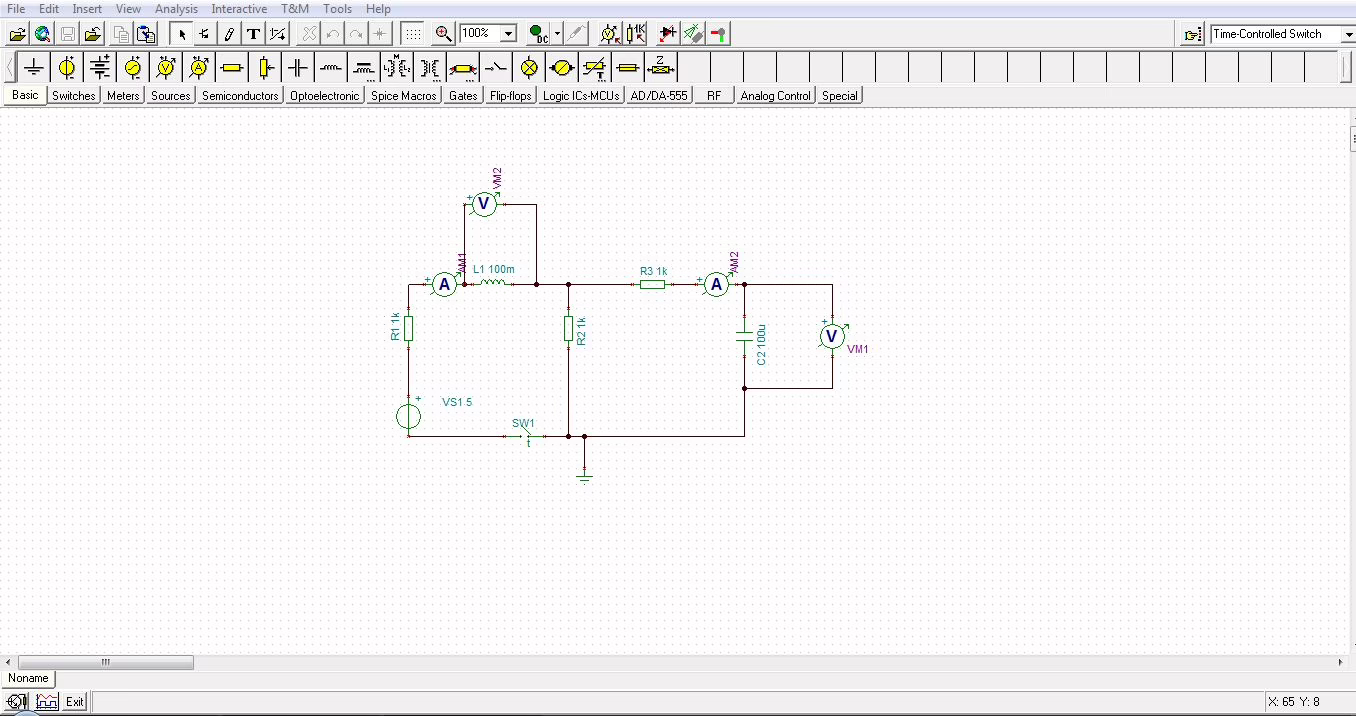1356x716 pixels.
Task: Click the horizontal scrollbar thumb
Action: [x=105, y=662]
